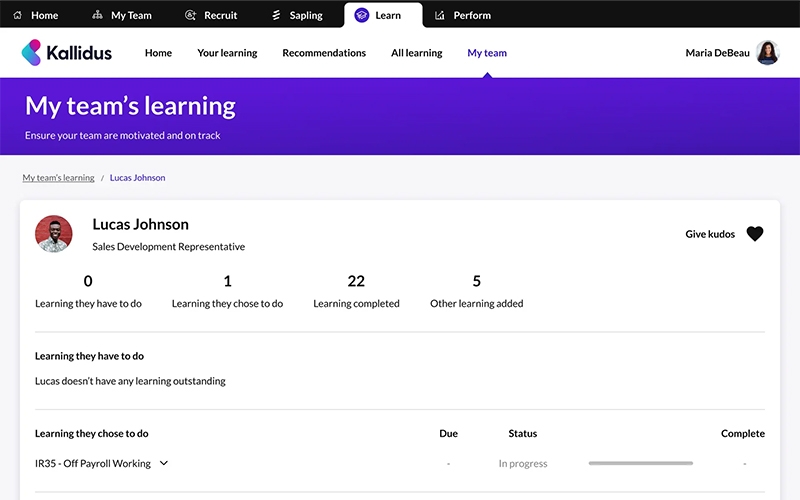Go to Recommendations in the navigation
800x500 pixels.
[324, 53]
